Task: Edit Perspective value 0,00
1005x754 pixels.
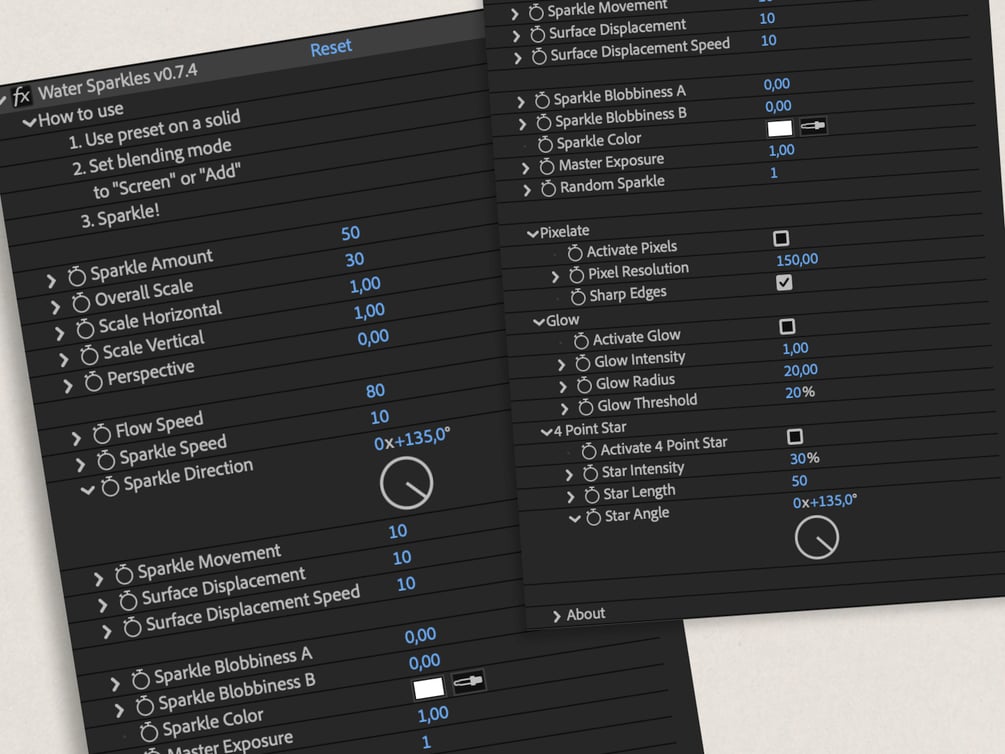Action: coord(373,337)
